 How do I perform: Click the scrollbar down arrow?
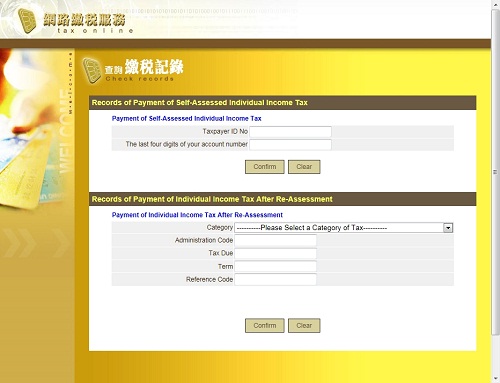pyautogui.click(x=495, y=379)
